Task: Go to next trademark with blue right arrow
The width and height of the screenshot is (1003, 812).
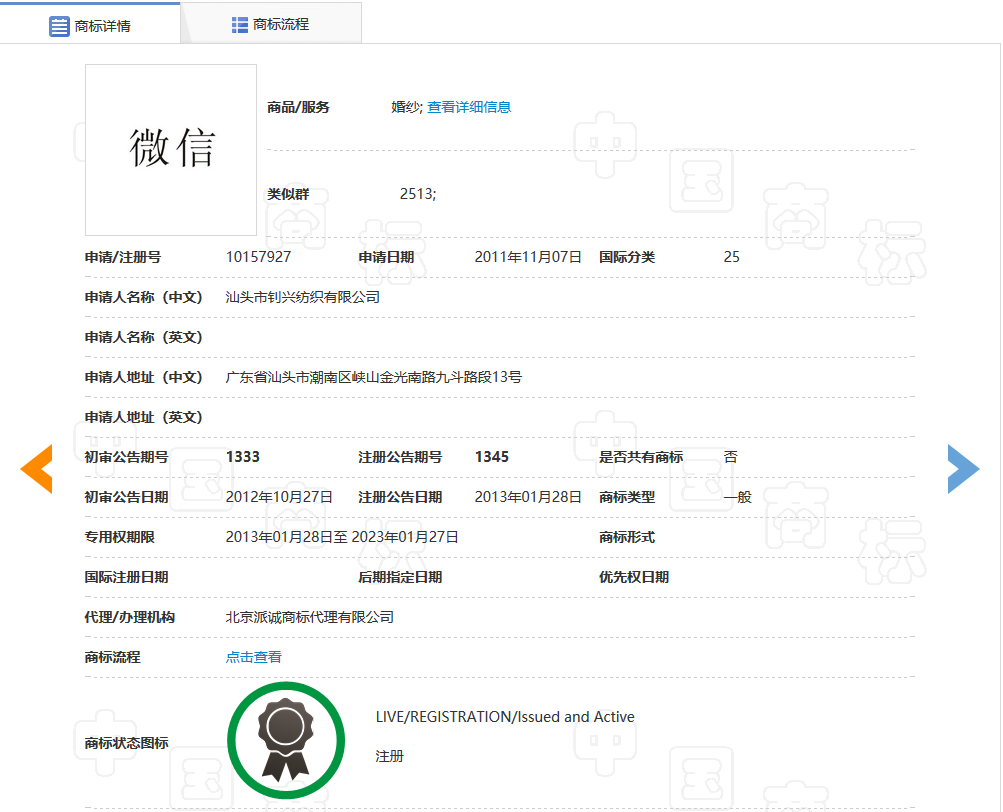Action: click(x=963, y=469)
